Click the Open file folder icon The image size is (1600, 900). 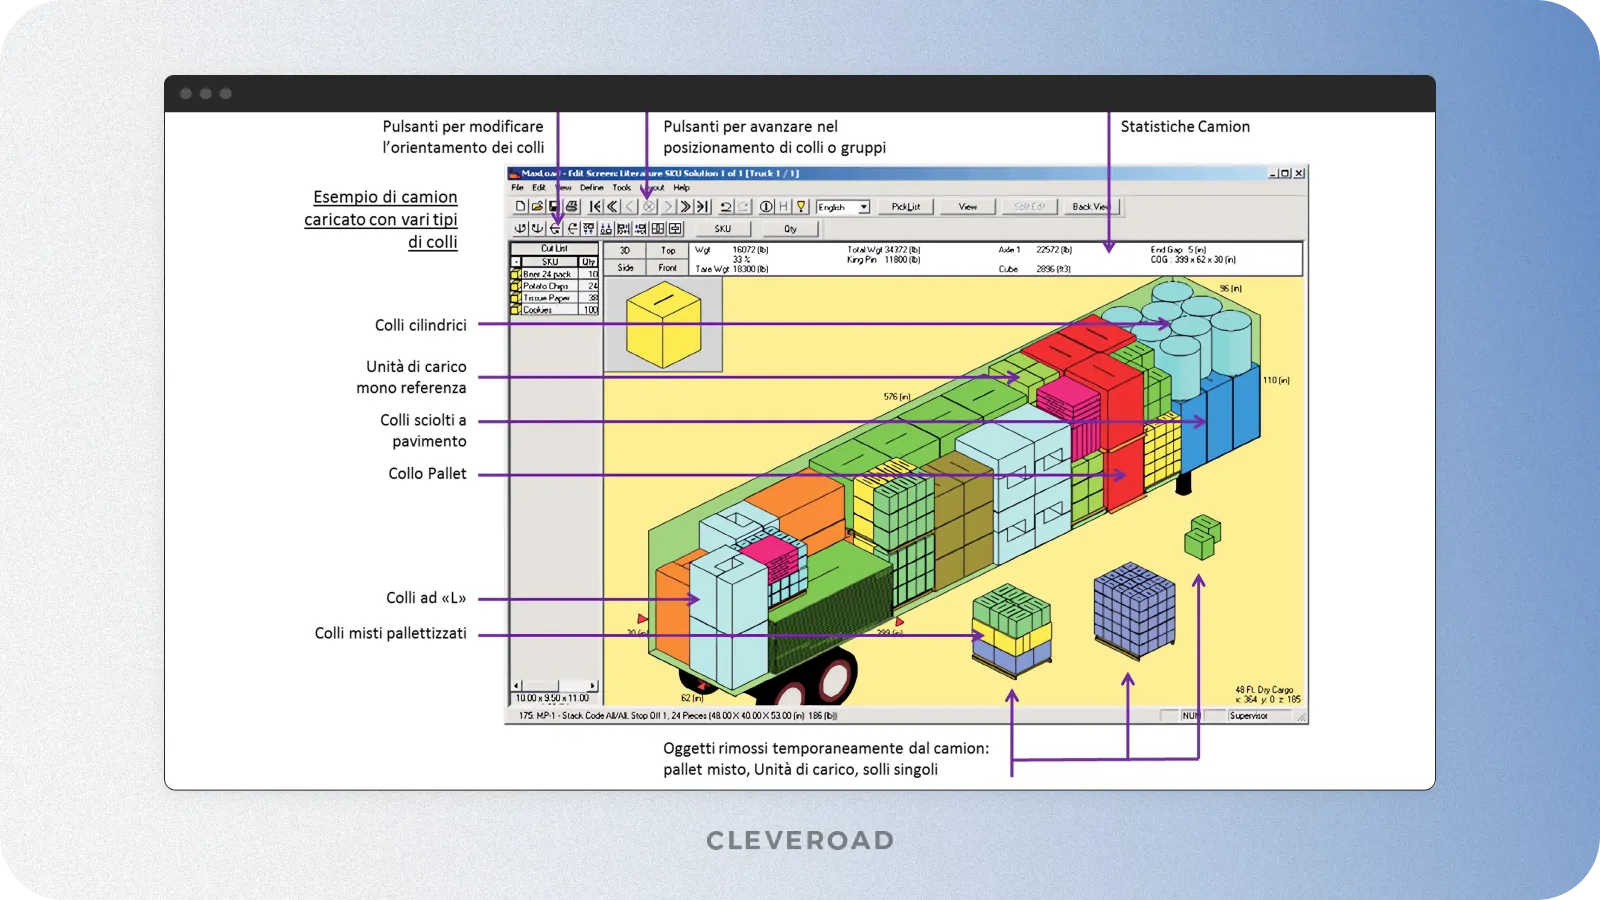(x=536, y=206)
